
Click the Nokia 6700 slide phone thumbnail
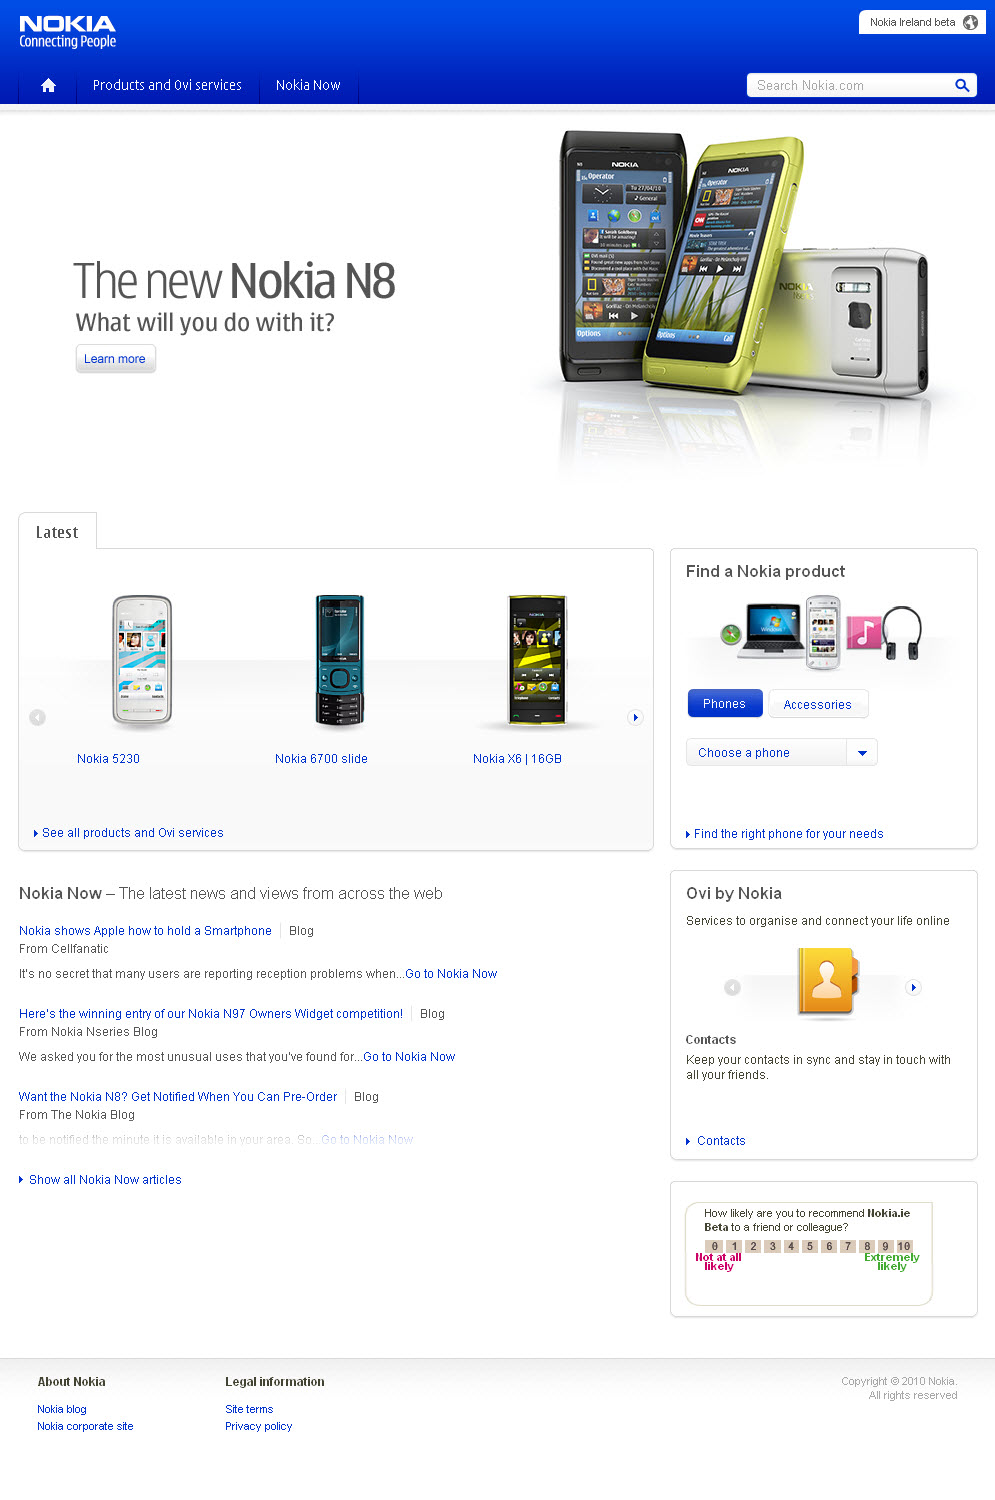coord(340,660)
